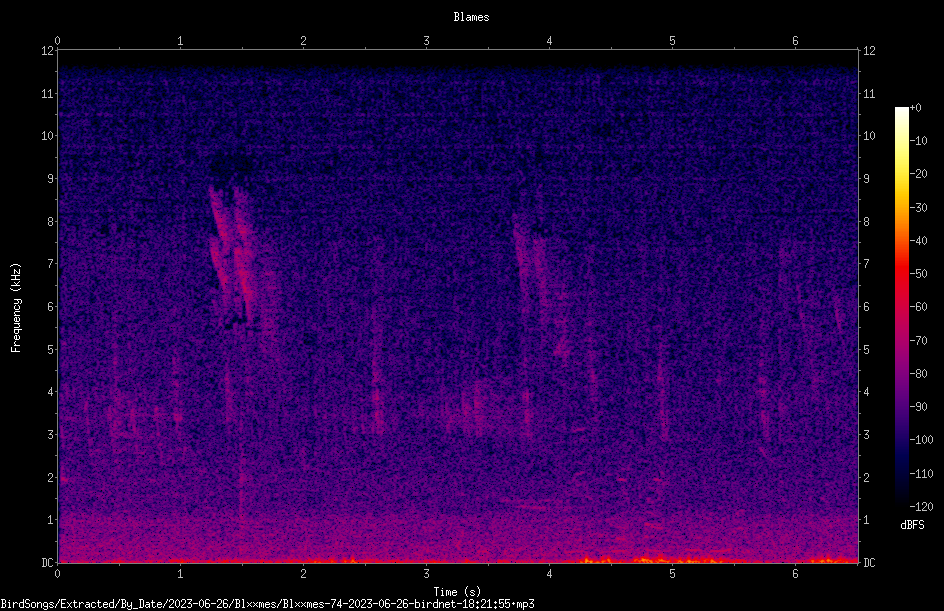Click the "0" second tick on the bottom time axis
Viewport: 944px width, 611px height.
tap(57, 574)
